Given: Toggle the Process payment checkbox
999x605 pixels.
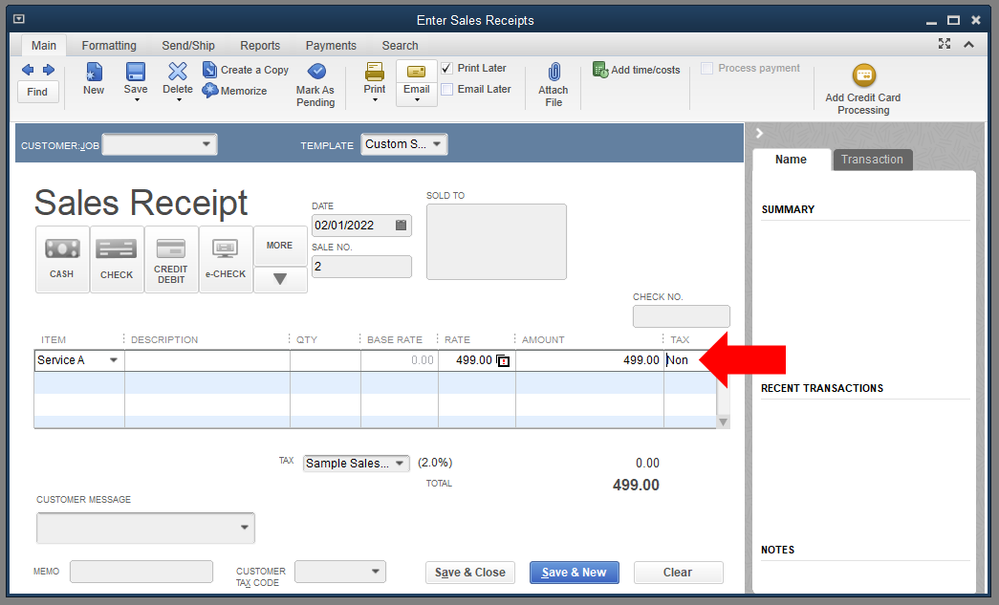Looking at the screenshot, I should coord(707,68).
